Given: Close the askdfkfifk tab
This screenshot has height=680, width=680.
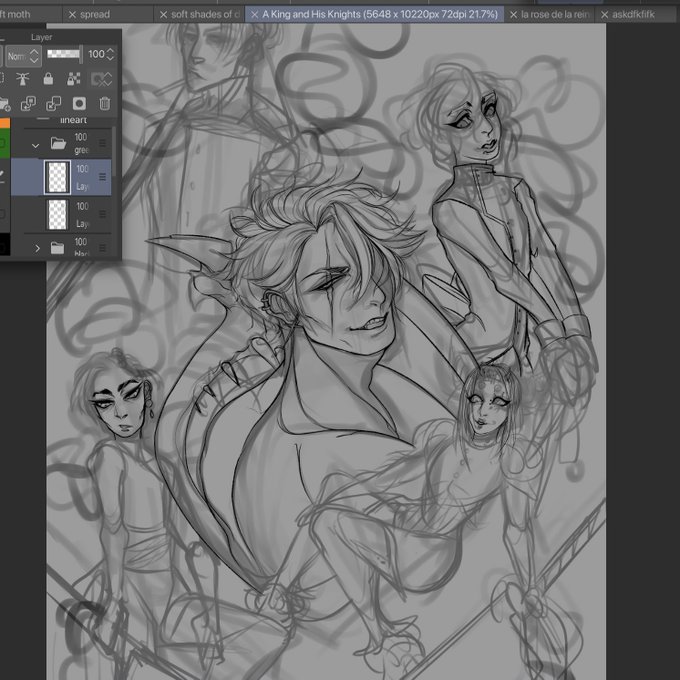Looking at the screenshot, I should [x=605, y=15].
